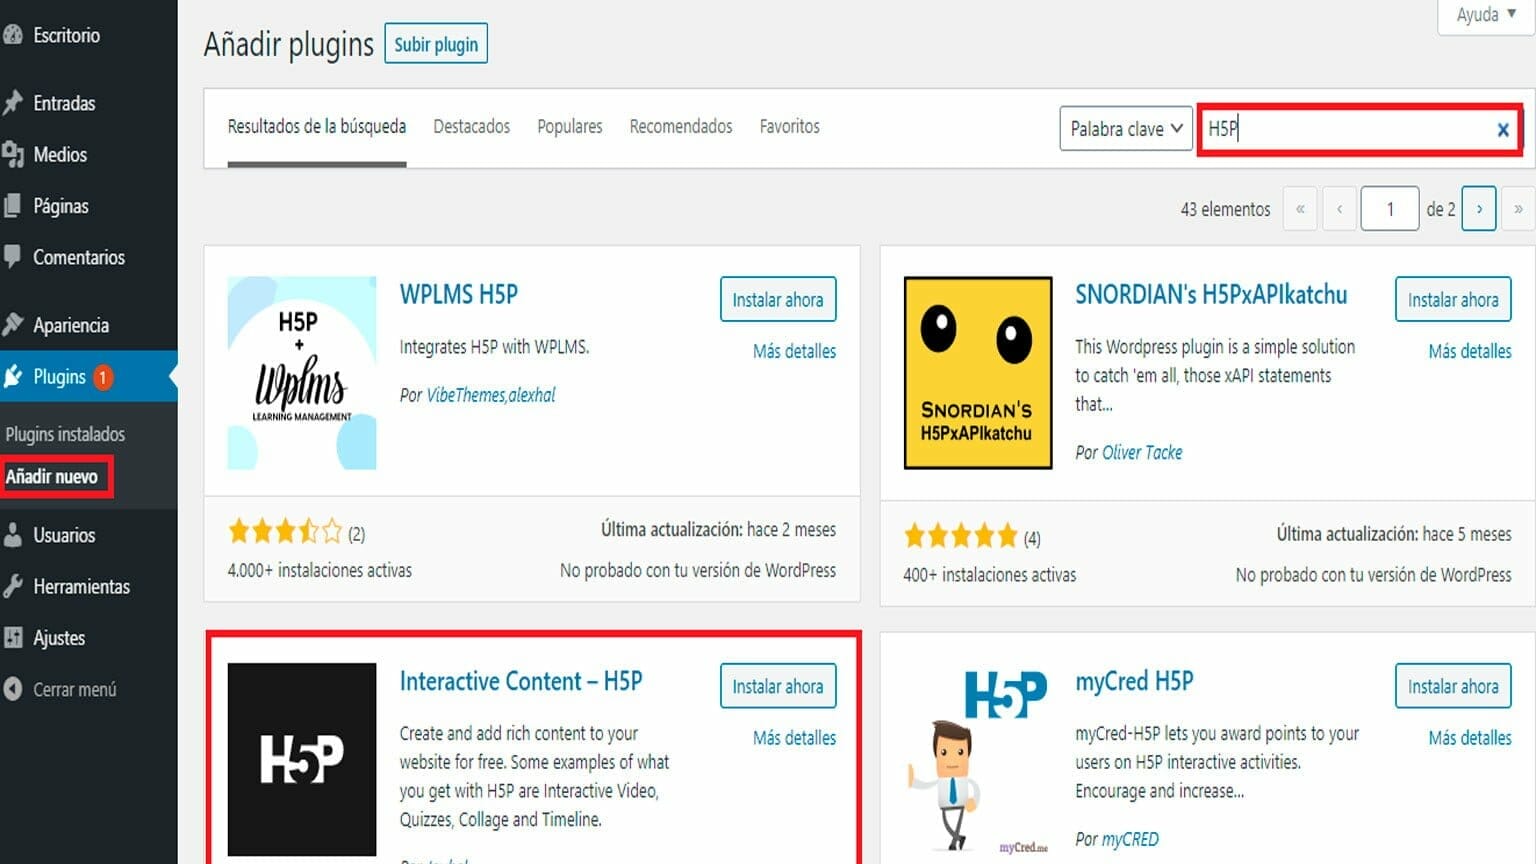
Task: Click the page number input field
Action: point(1390,208)
